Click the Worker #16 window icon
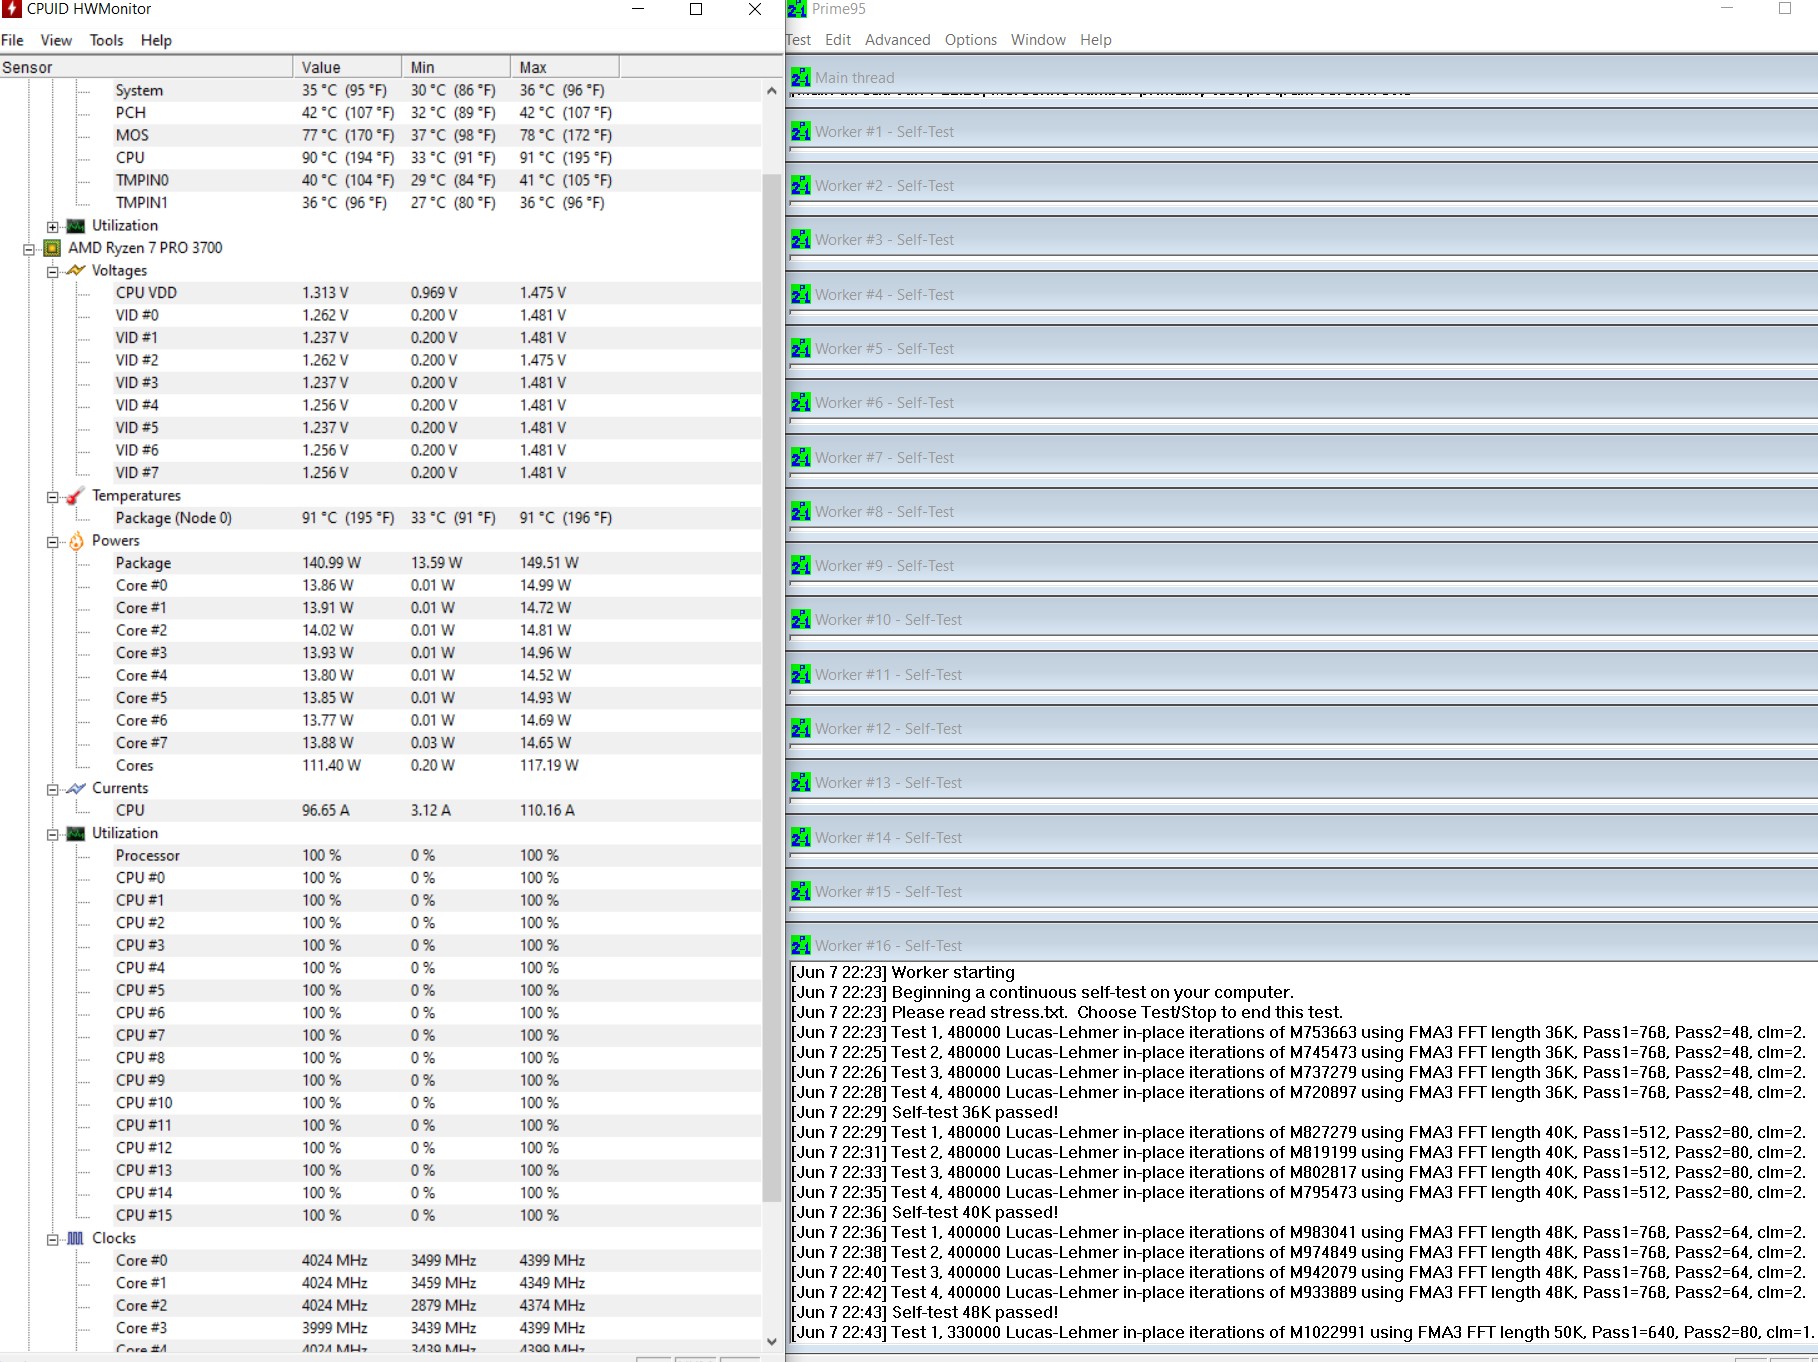The height and width of the screenshot is (1362, 1818). [x=801, y=945]
